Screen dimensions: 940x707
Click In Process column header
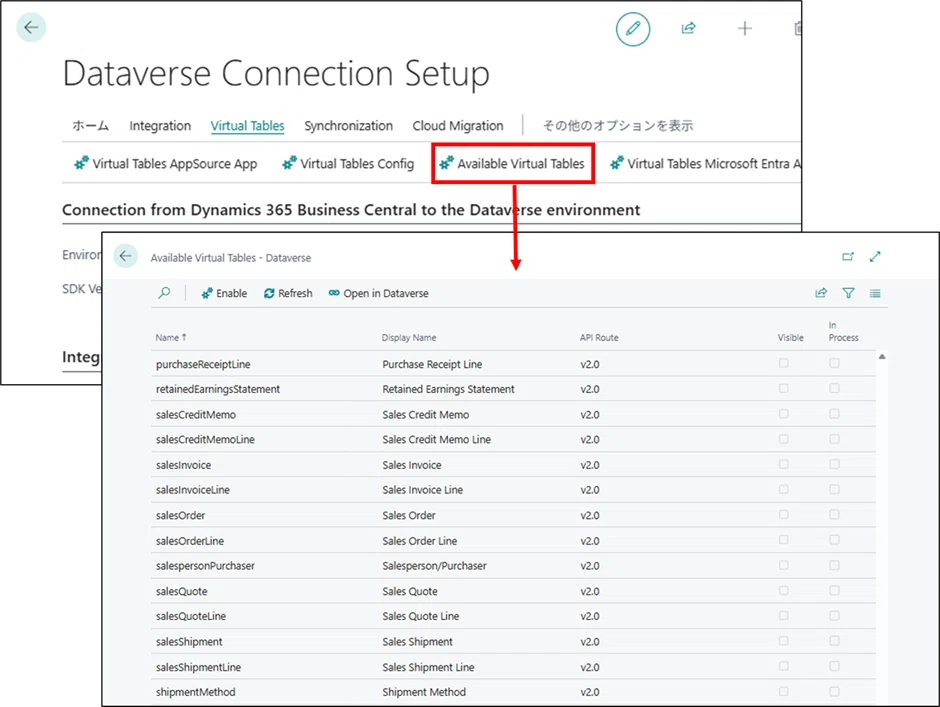click(x=843, y=332)
